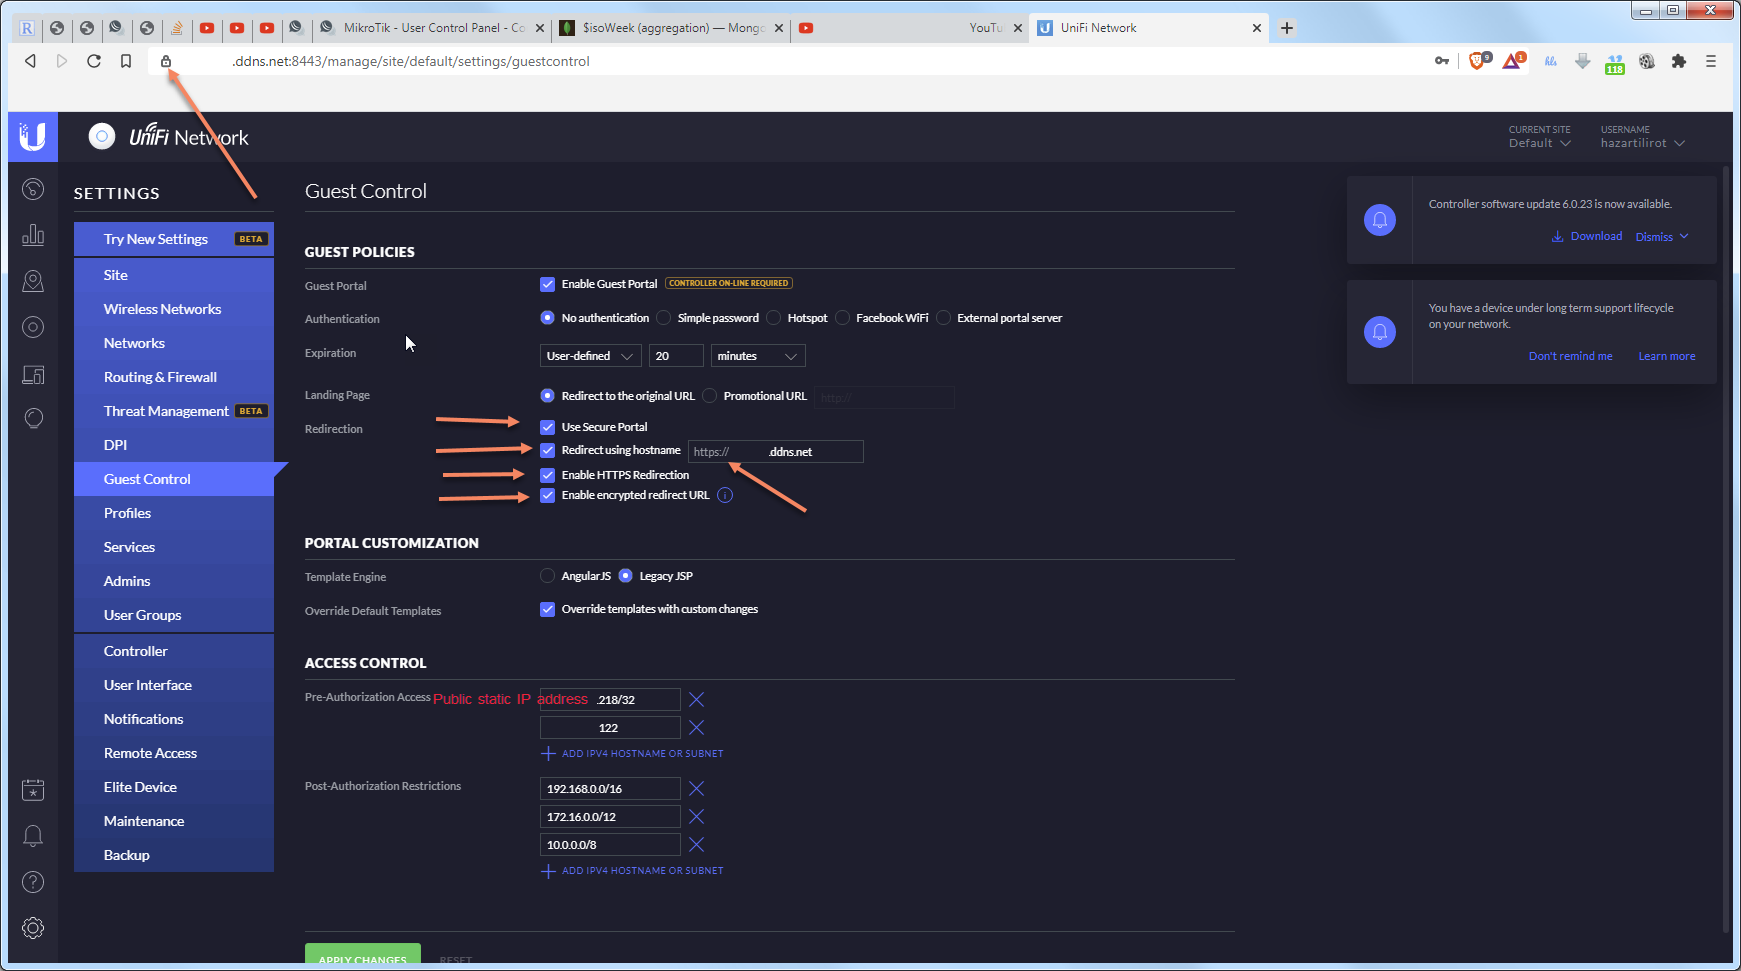This screenshot has height=971, width=1741.
Task: Select the Profiles settings section
Action: click(174, 513)
